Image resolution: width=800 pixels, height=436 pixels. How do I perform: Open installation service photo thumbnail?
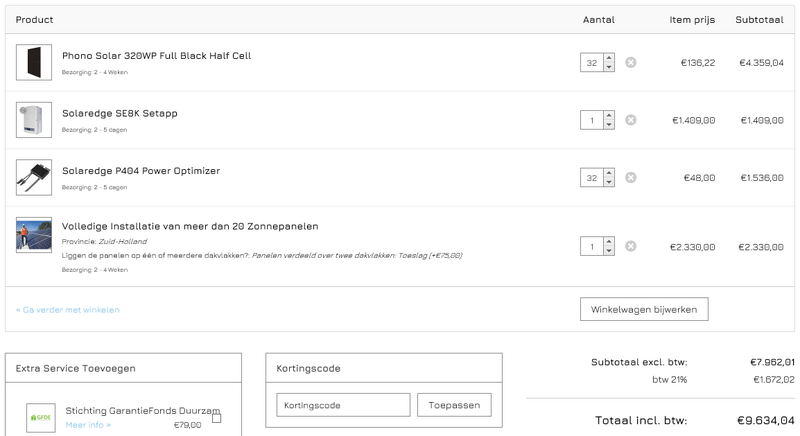pyautogui.click(x=34, y=235)
